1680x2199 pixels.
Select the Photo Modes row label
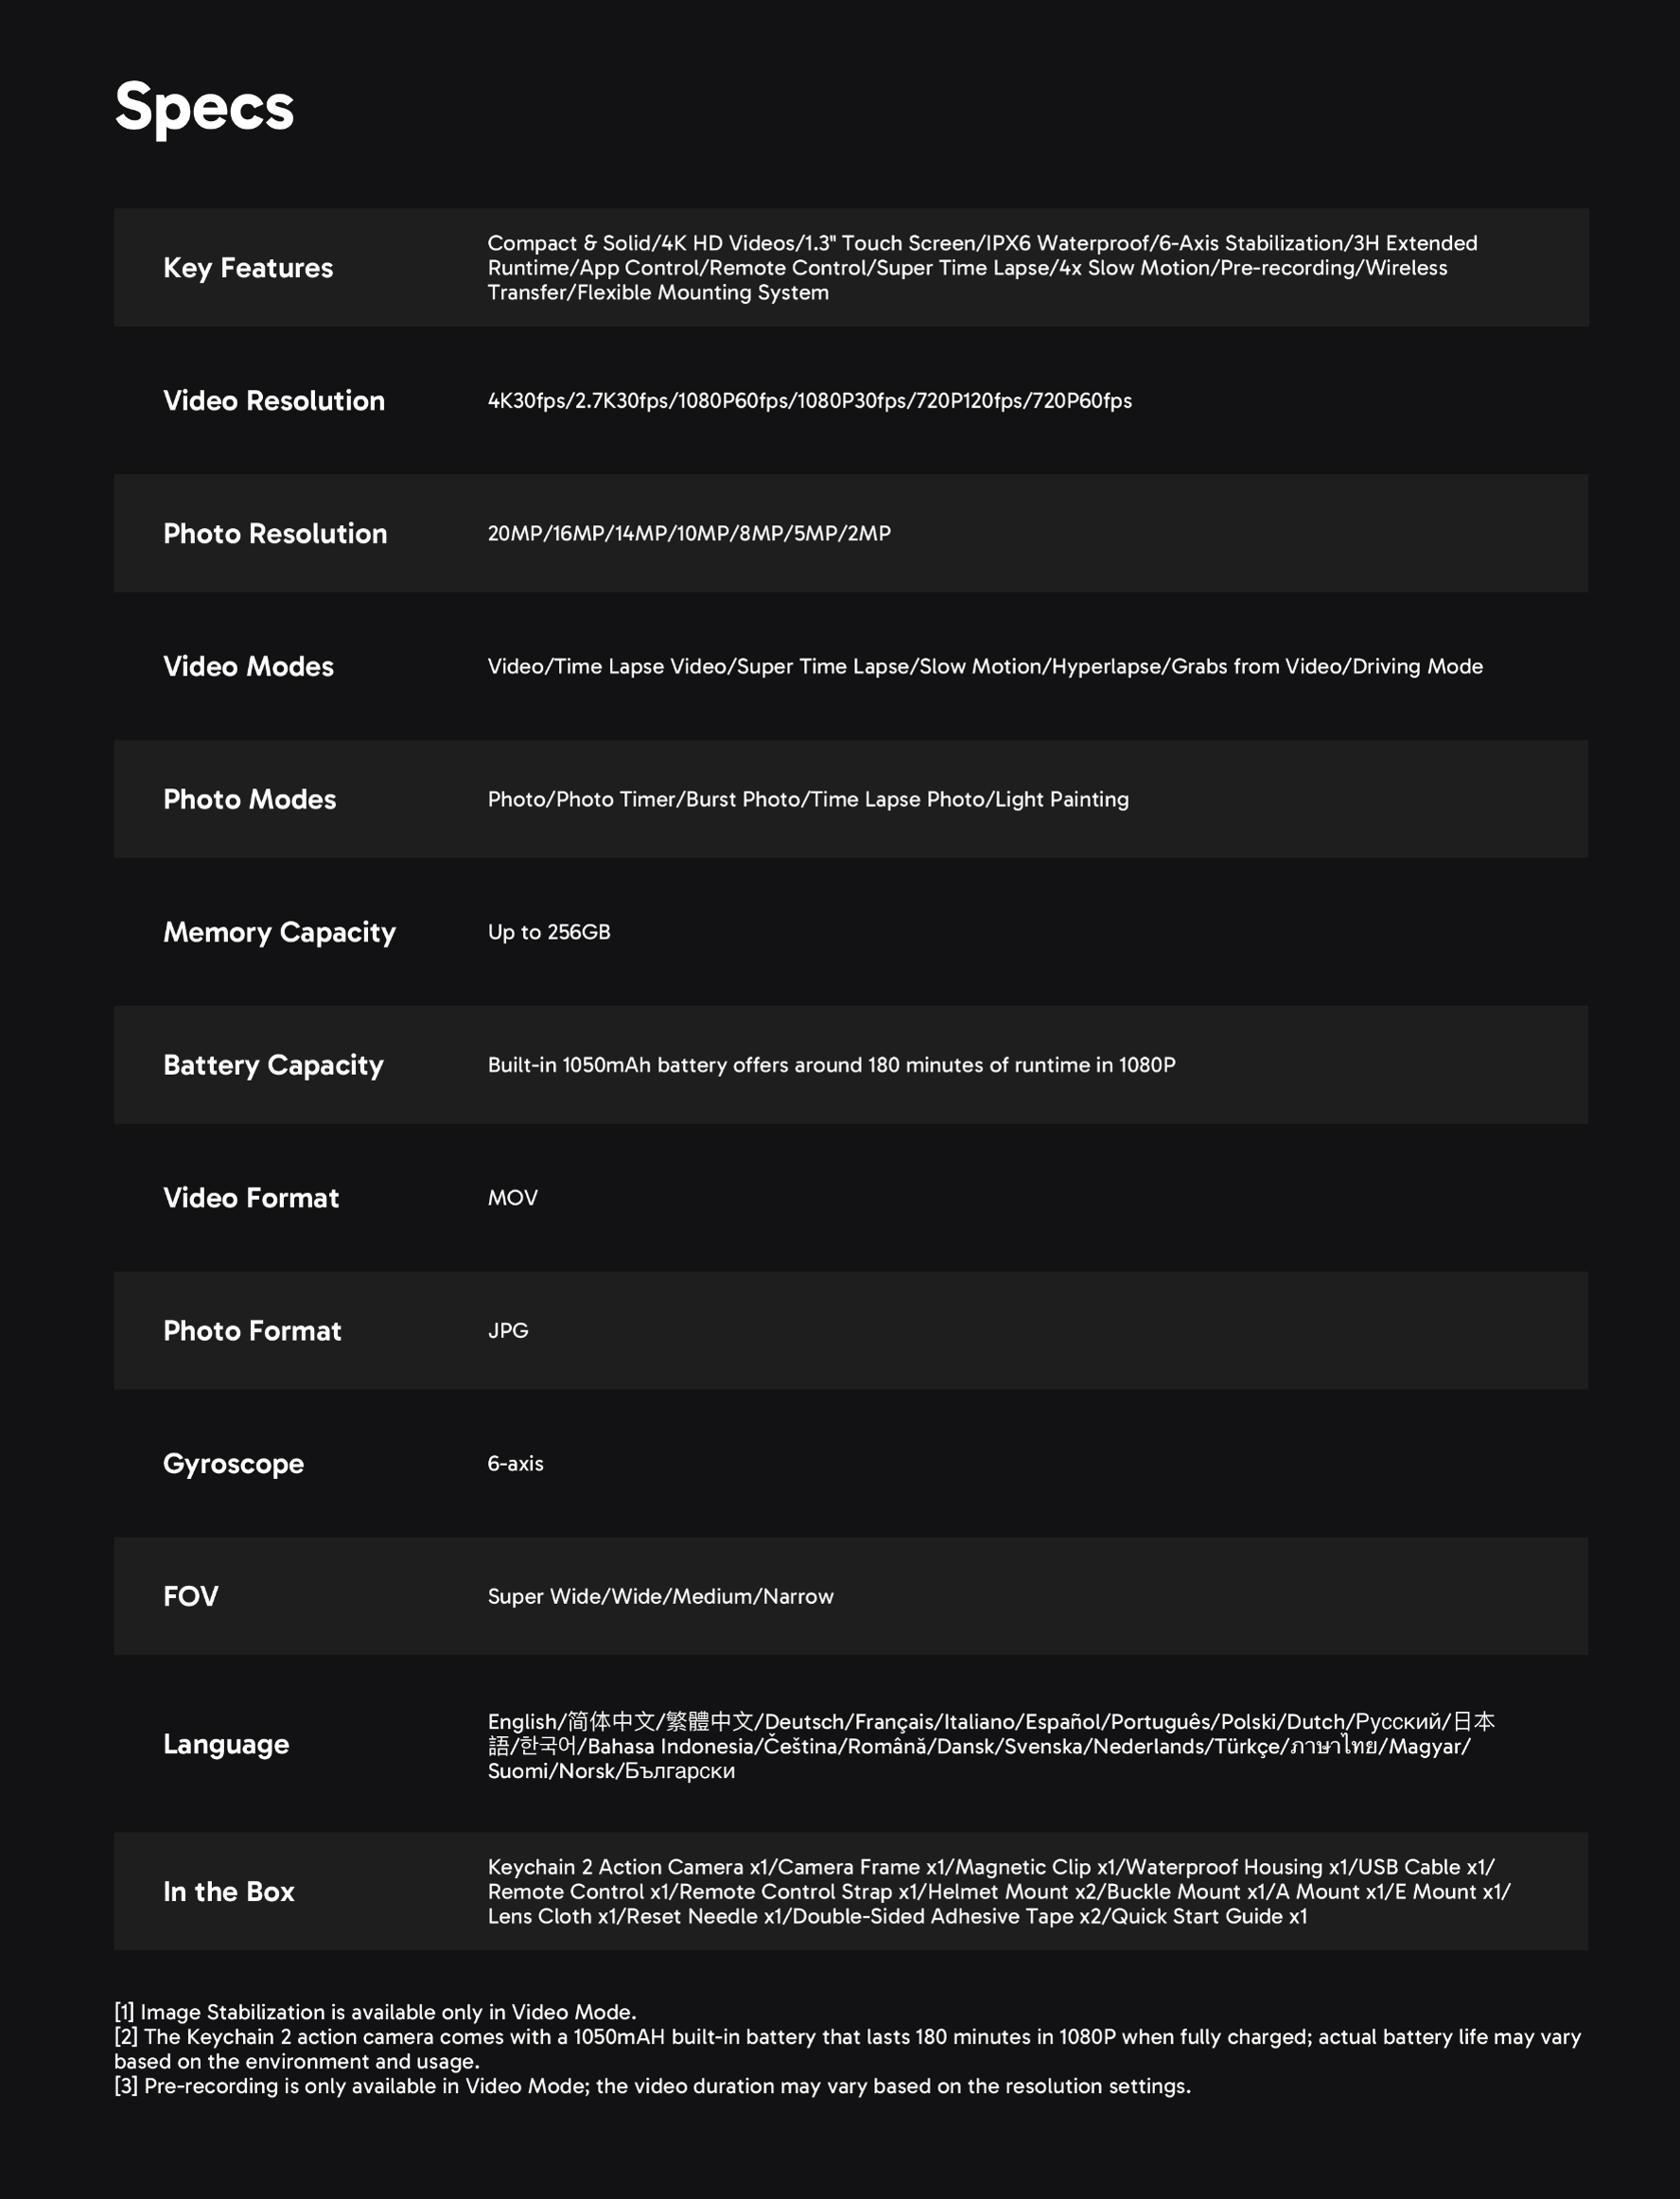coord(249,800)
